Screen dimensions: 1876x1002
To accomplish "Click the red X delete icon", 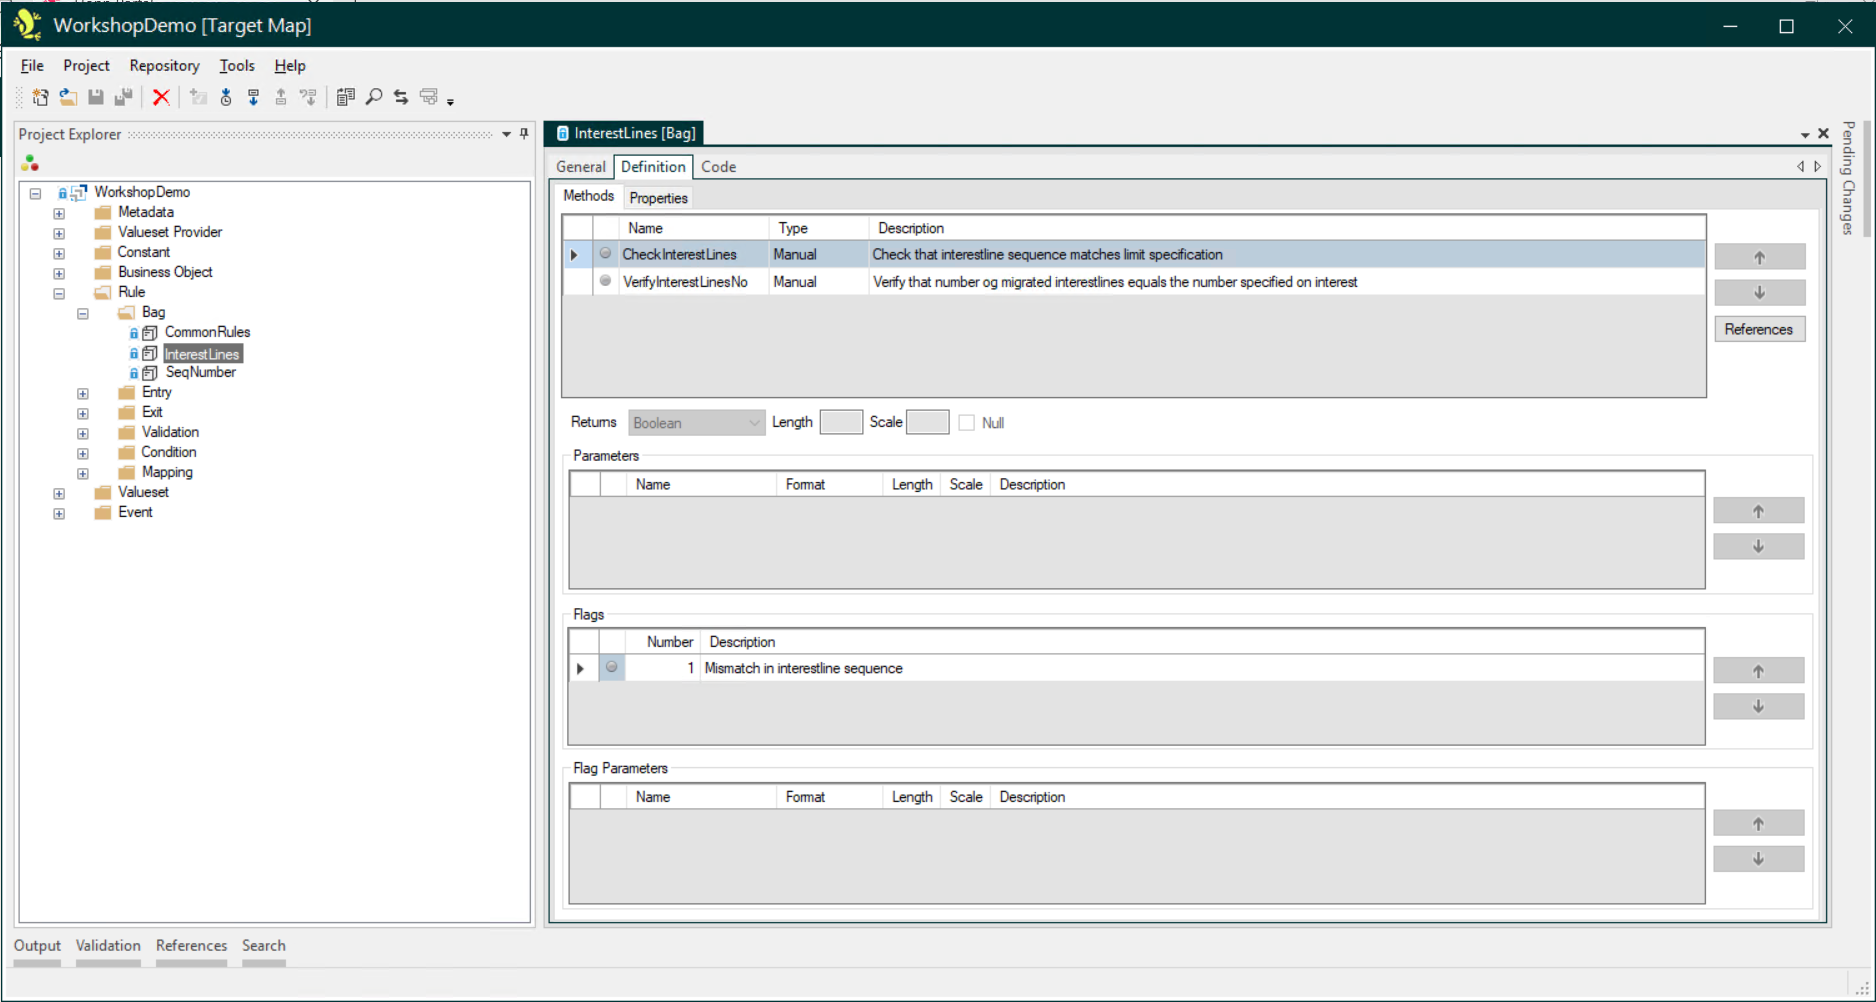I will click(161, 97).
